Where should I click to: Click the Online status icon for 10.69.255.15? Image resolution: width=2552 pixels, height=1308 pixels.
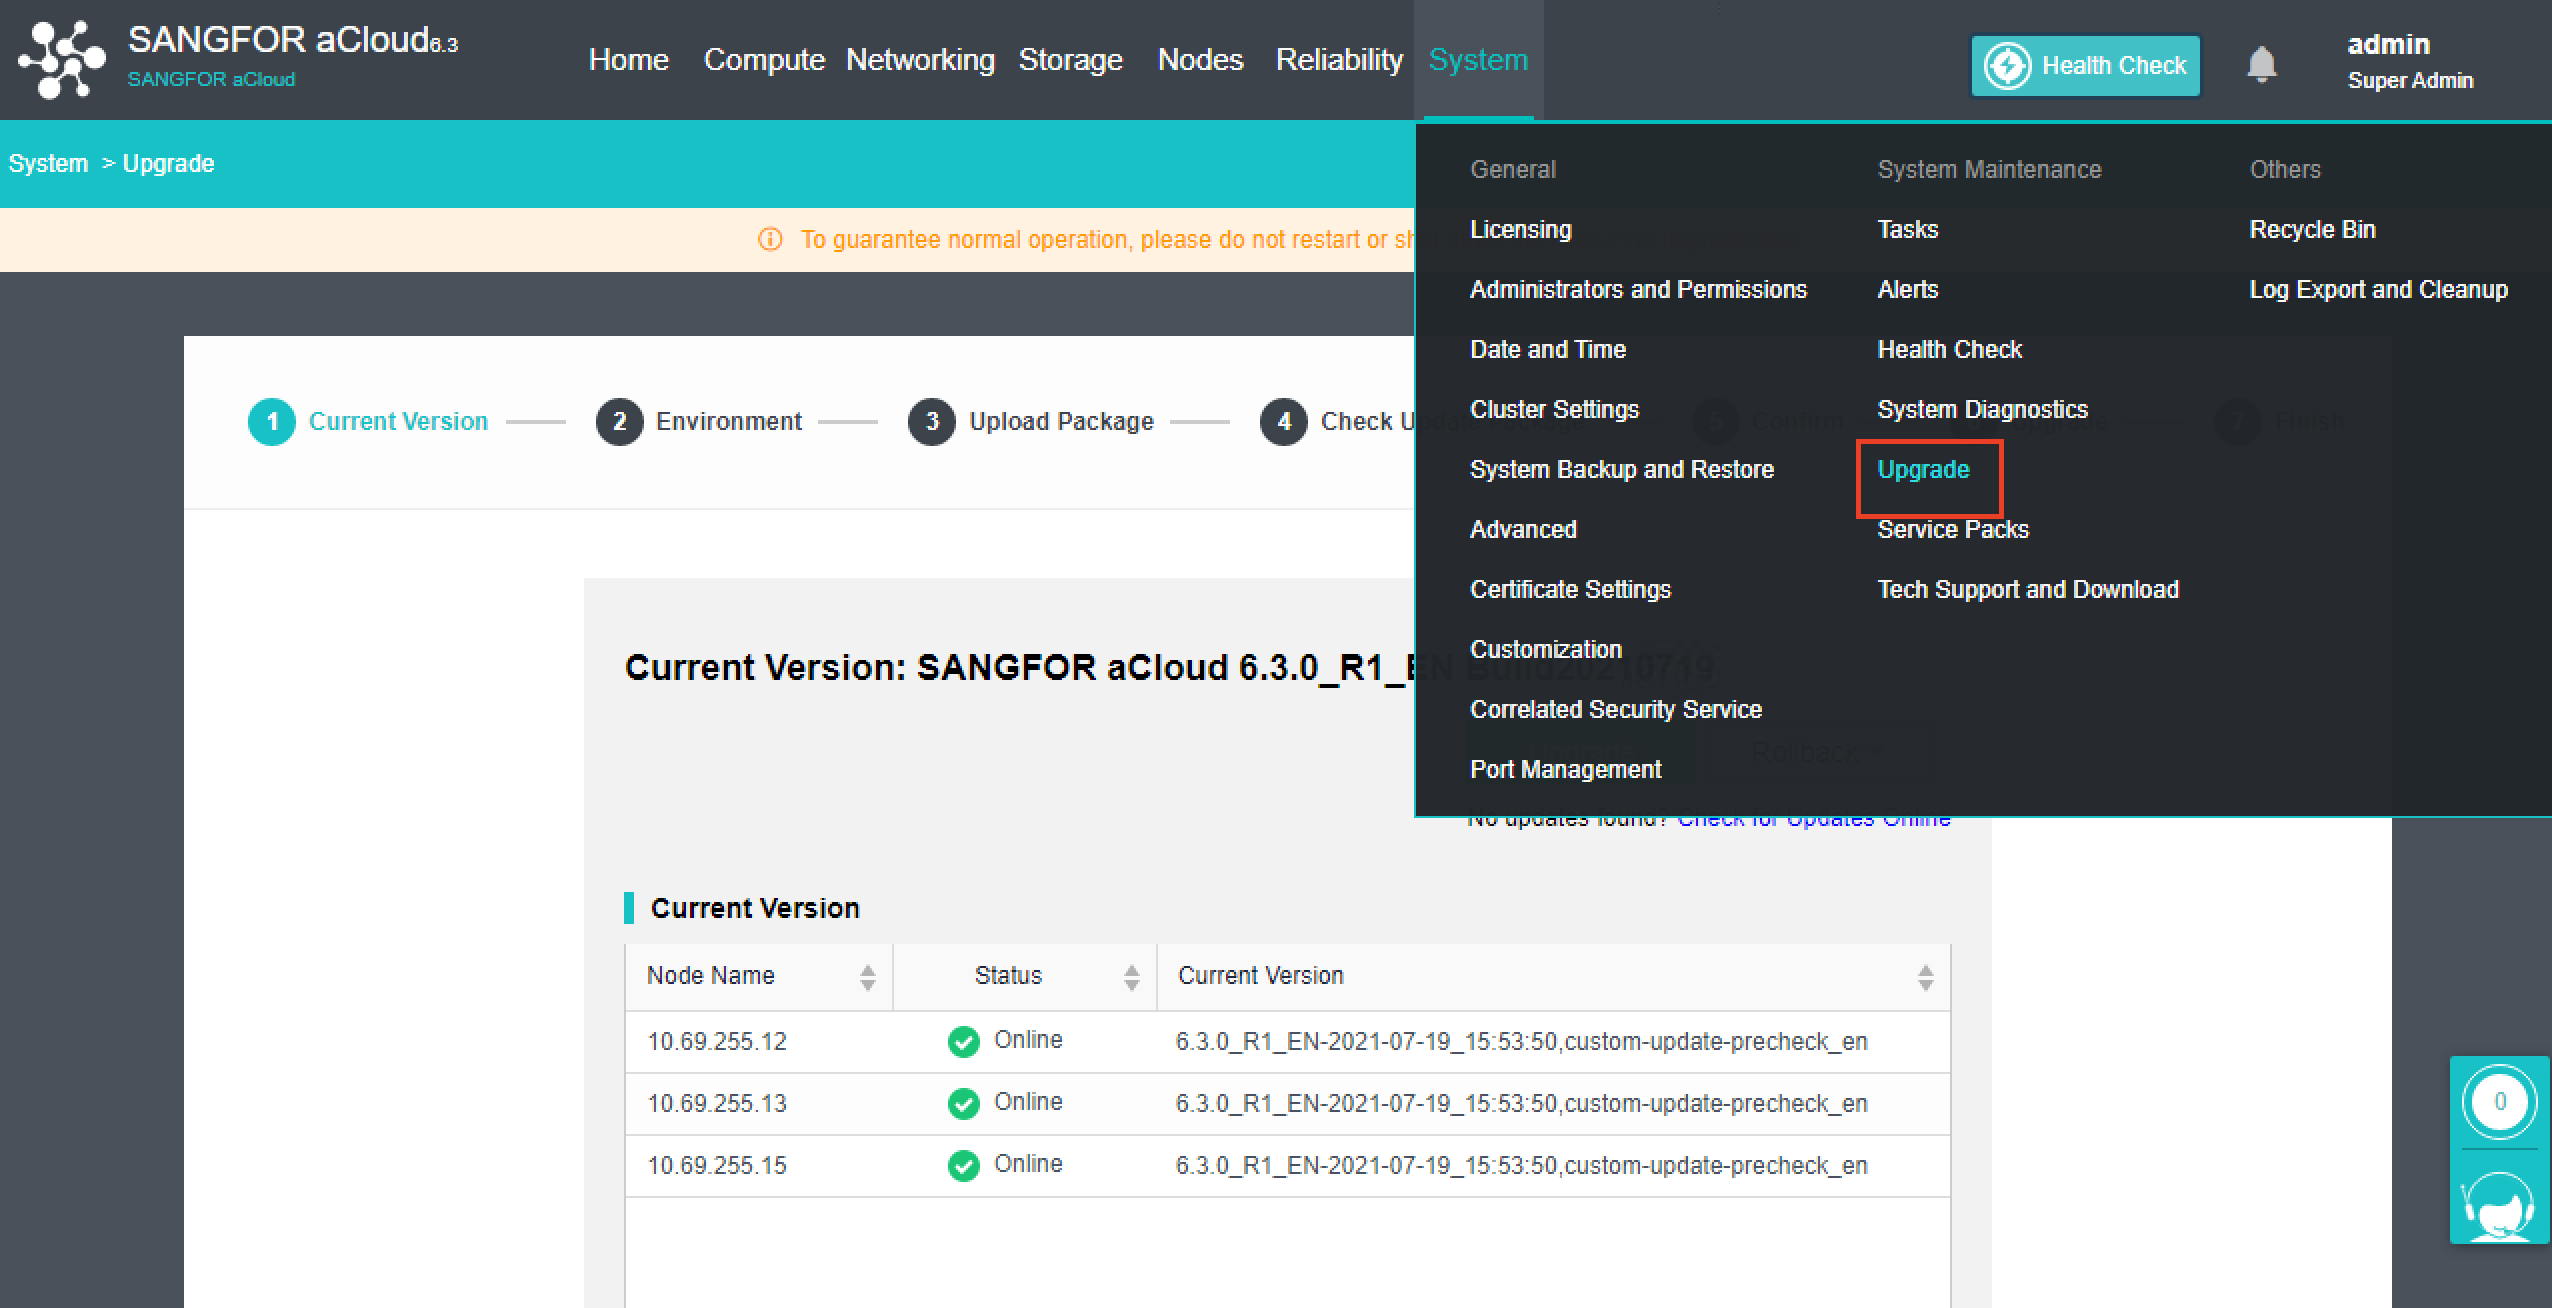click(963, 1166)
